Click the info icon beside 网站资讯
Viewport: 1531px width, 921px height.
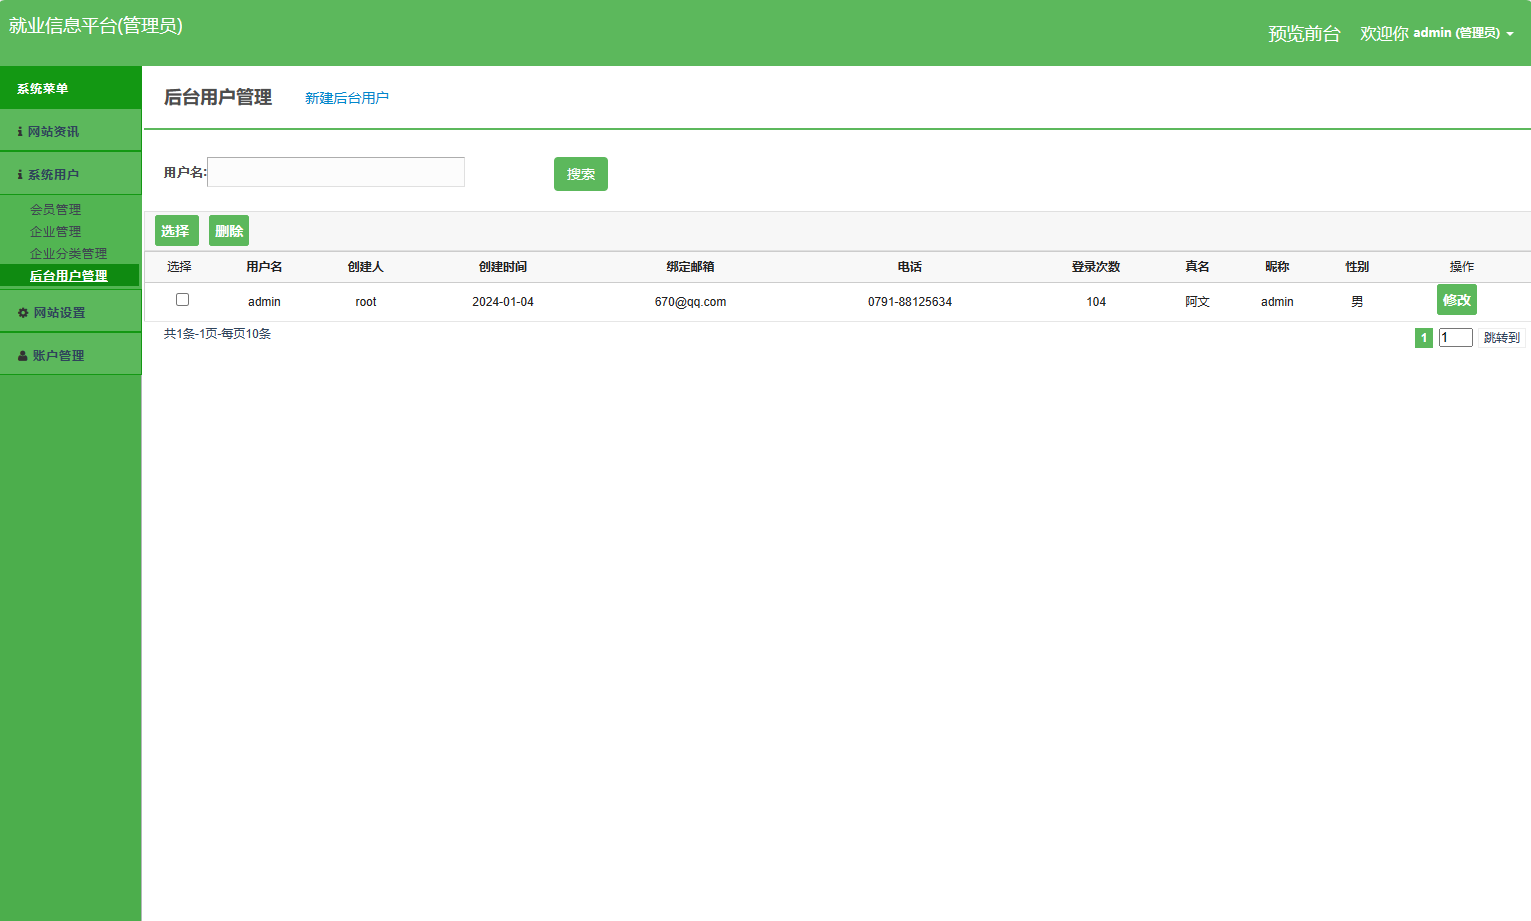pyautogui.click(x=20, y=132)
